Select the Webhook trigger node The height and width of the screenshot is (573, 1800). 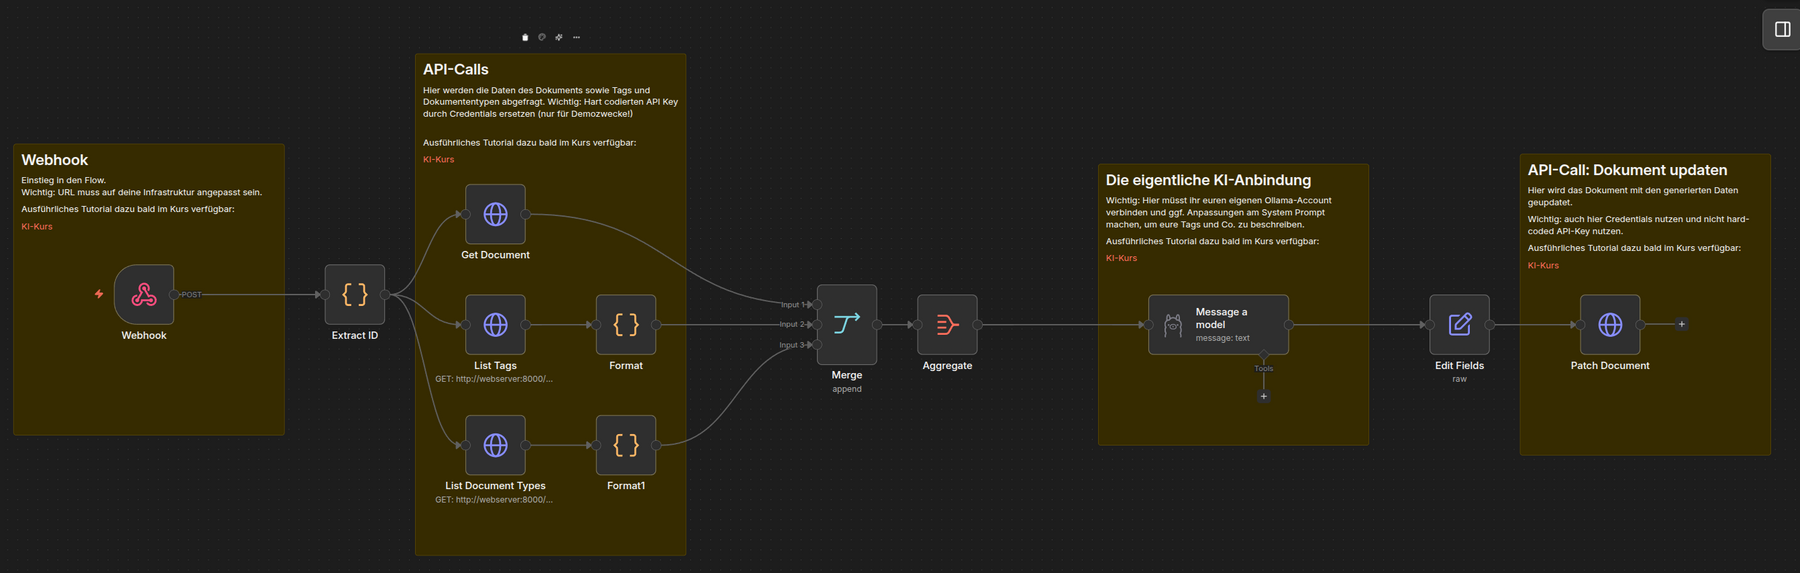144,294
